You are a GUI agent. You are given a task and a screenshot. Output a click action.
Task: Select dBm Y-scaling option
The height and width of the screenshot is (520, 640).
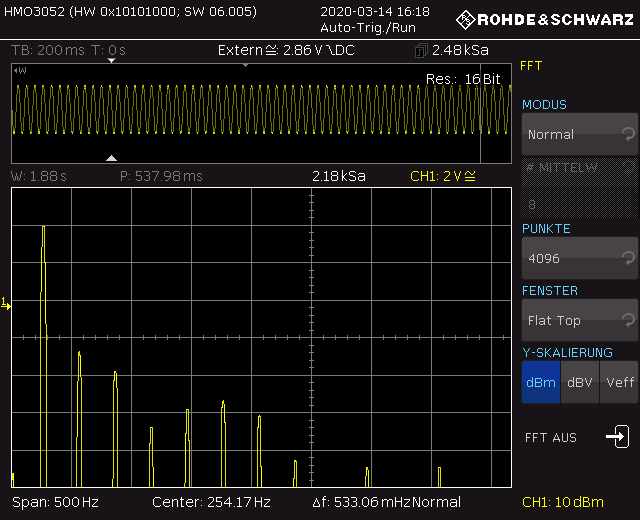click(x=540, y=382)
